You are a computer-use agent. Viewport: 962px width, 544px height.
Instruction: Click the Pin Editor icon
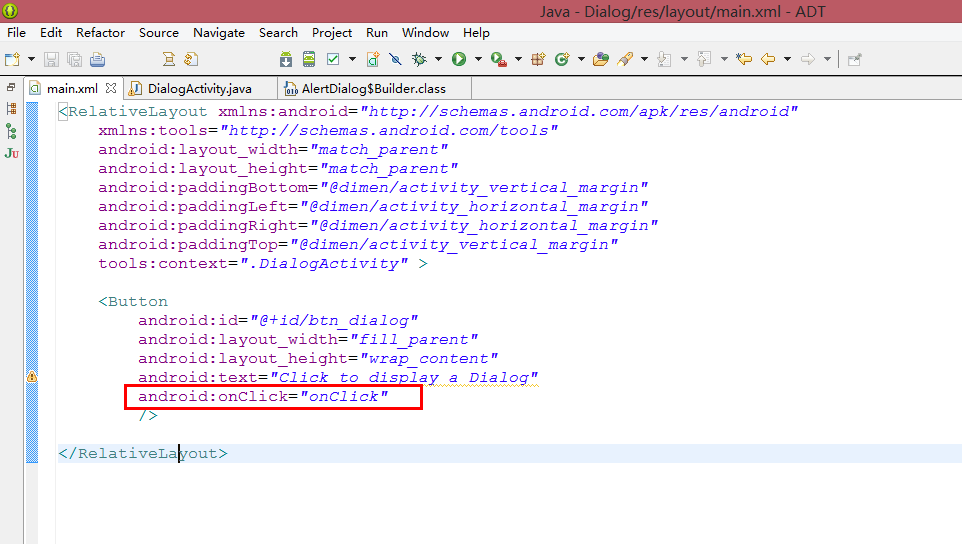(855, 59)
